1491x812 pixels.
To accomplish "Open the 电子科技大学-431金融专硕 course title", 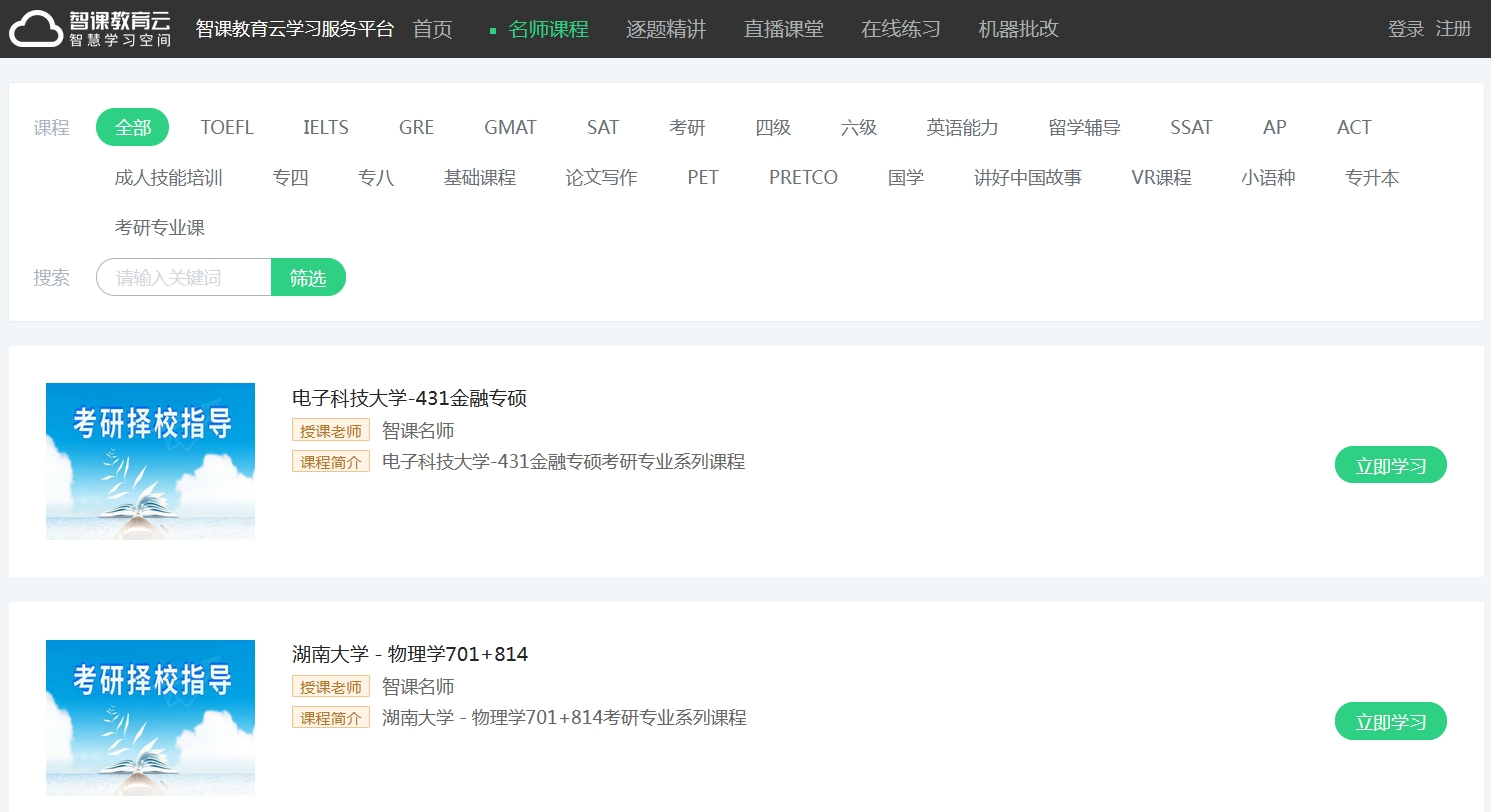I will pos(409,398).
